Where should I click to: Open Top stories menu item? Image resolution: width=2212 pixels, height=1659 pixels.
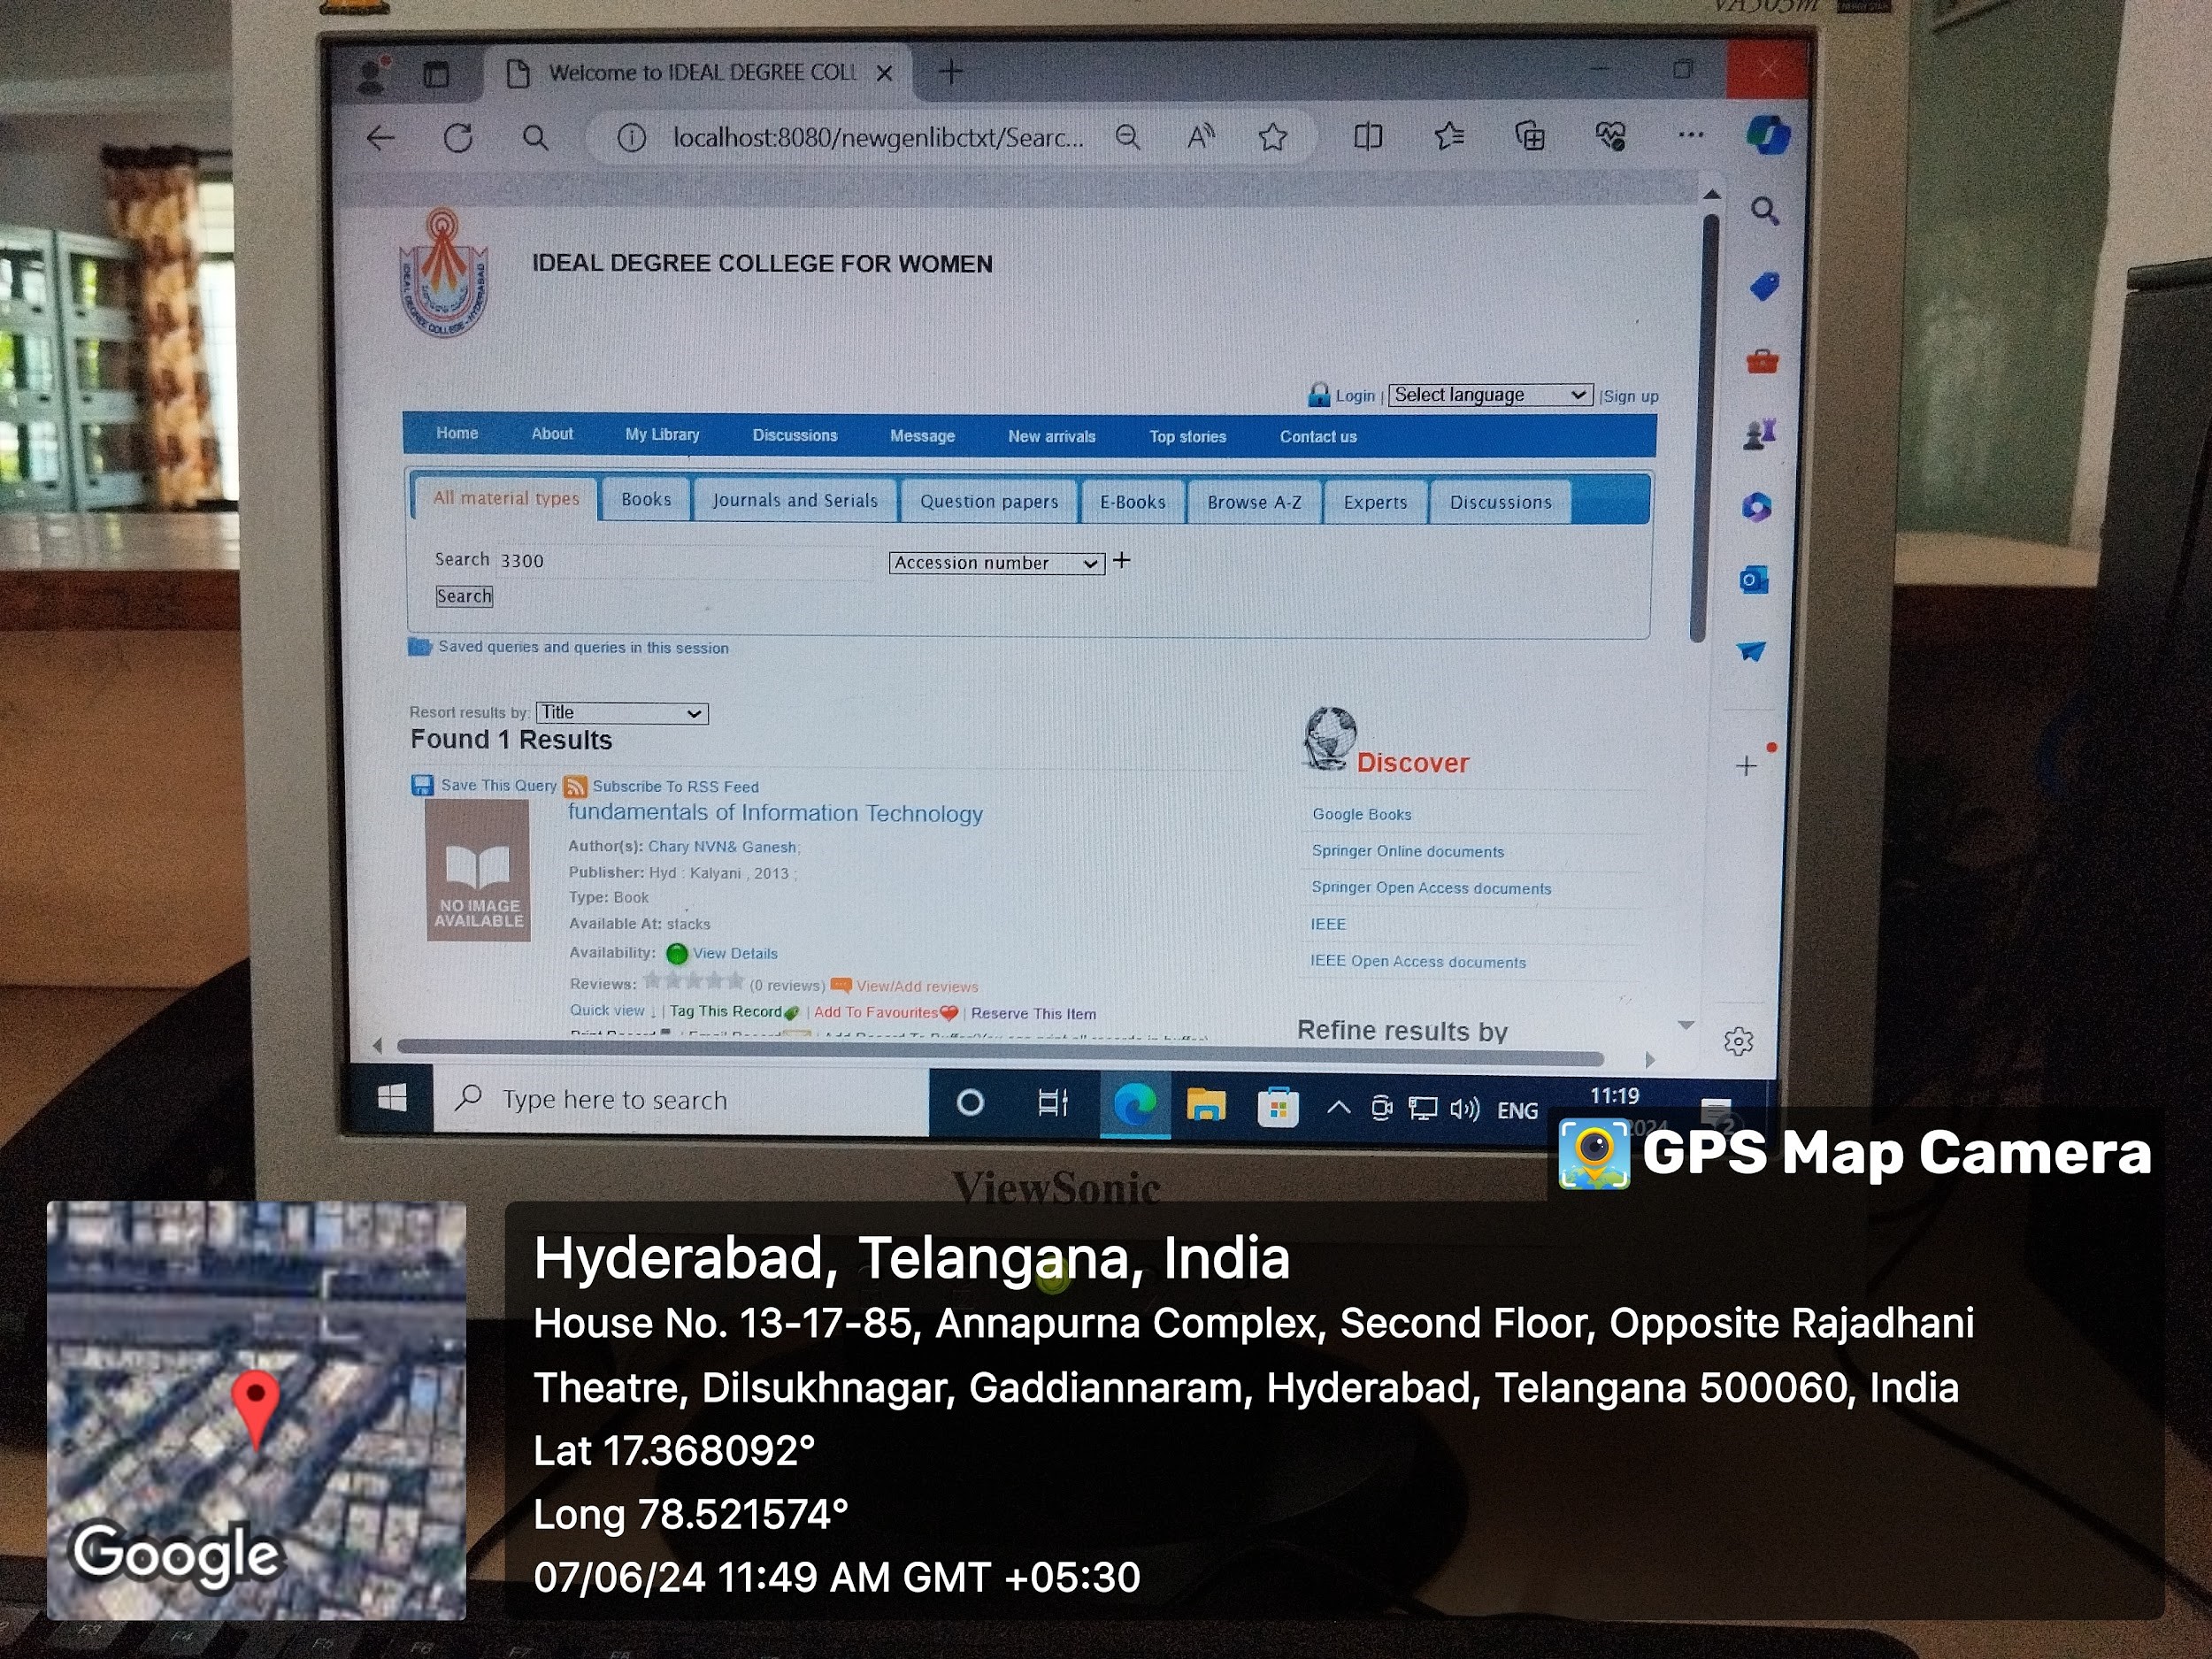(x=1187, y=437)
